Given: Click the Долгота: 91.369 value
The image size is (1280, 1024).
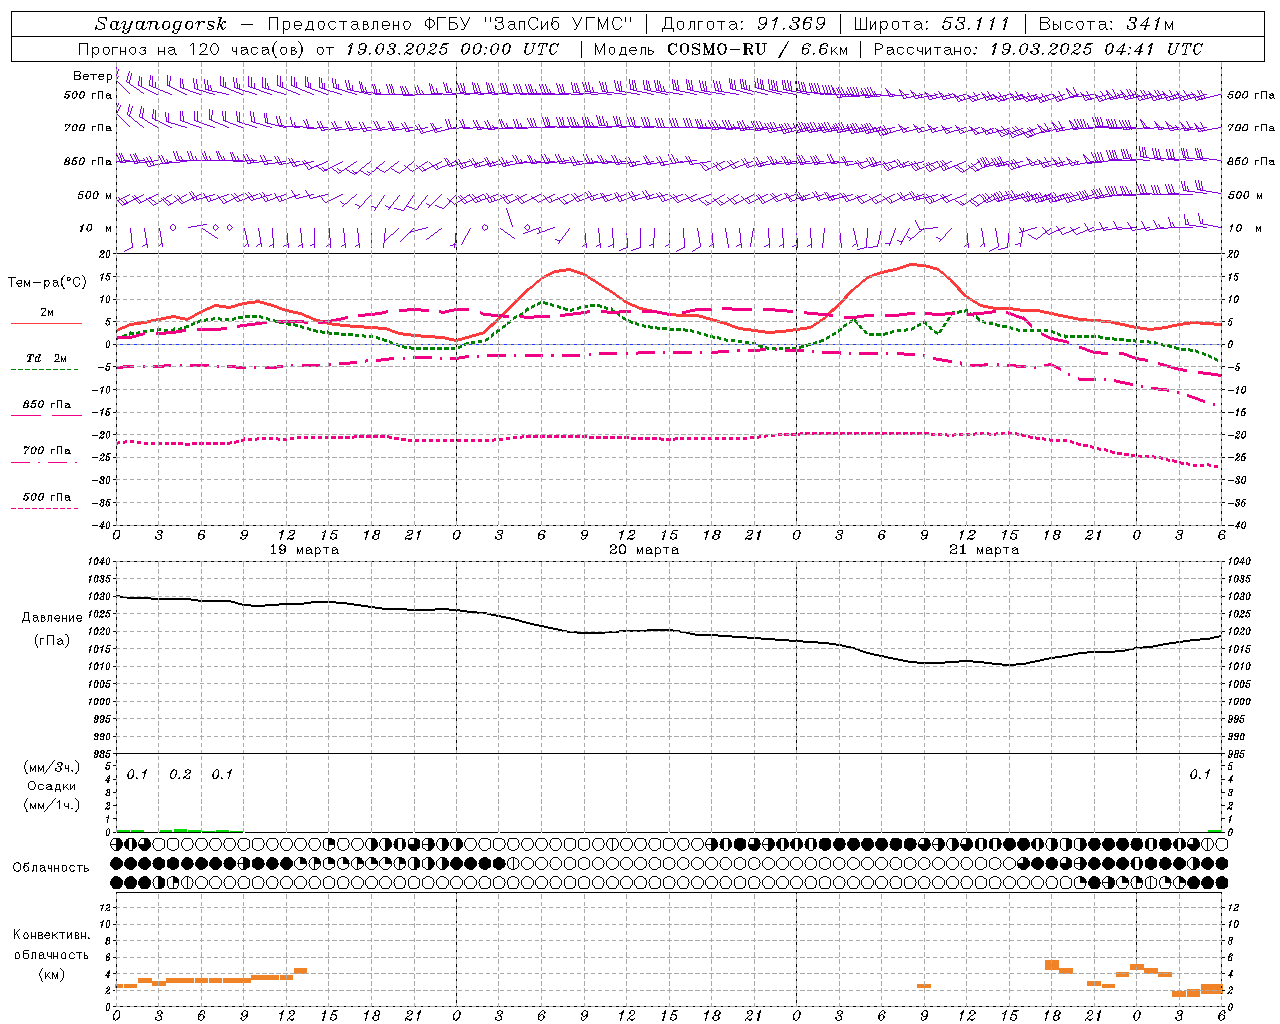Looking at the screenshot, I should click(744, 24).
